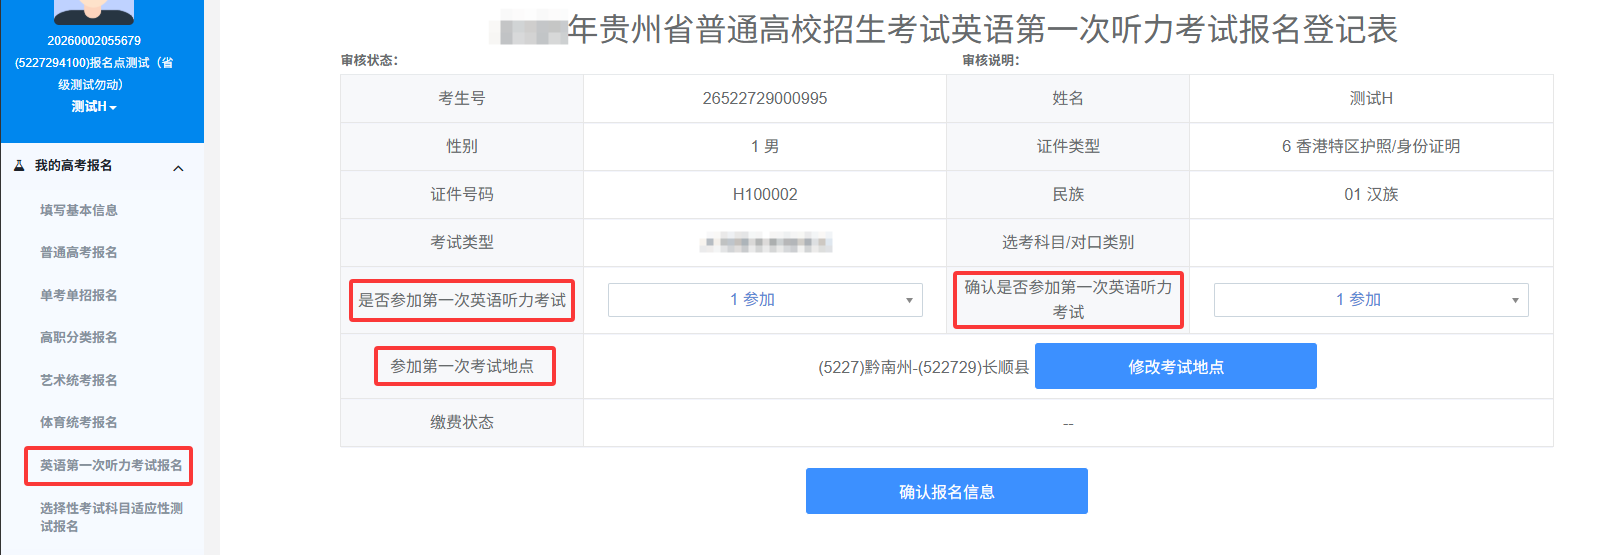Click the 民族 label cell
Image resolution: width=1620 pixels, height=555 pixels.
[x=1068, y=194]
